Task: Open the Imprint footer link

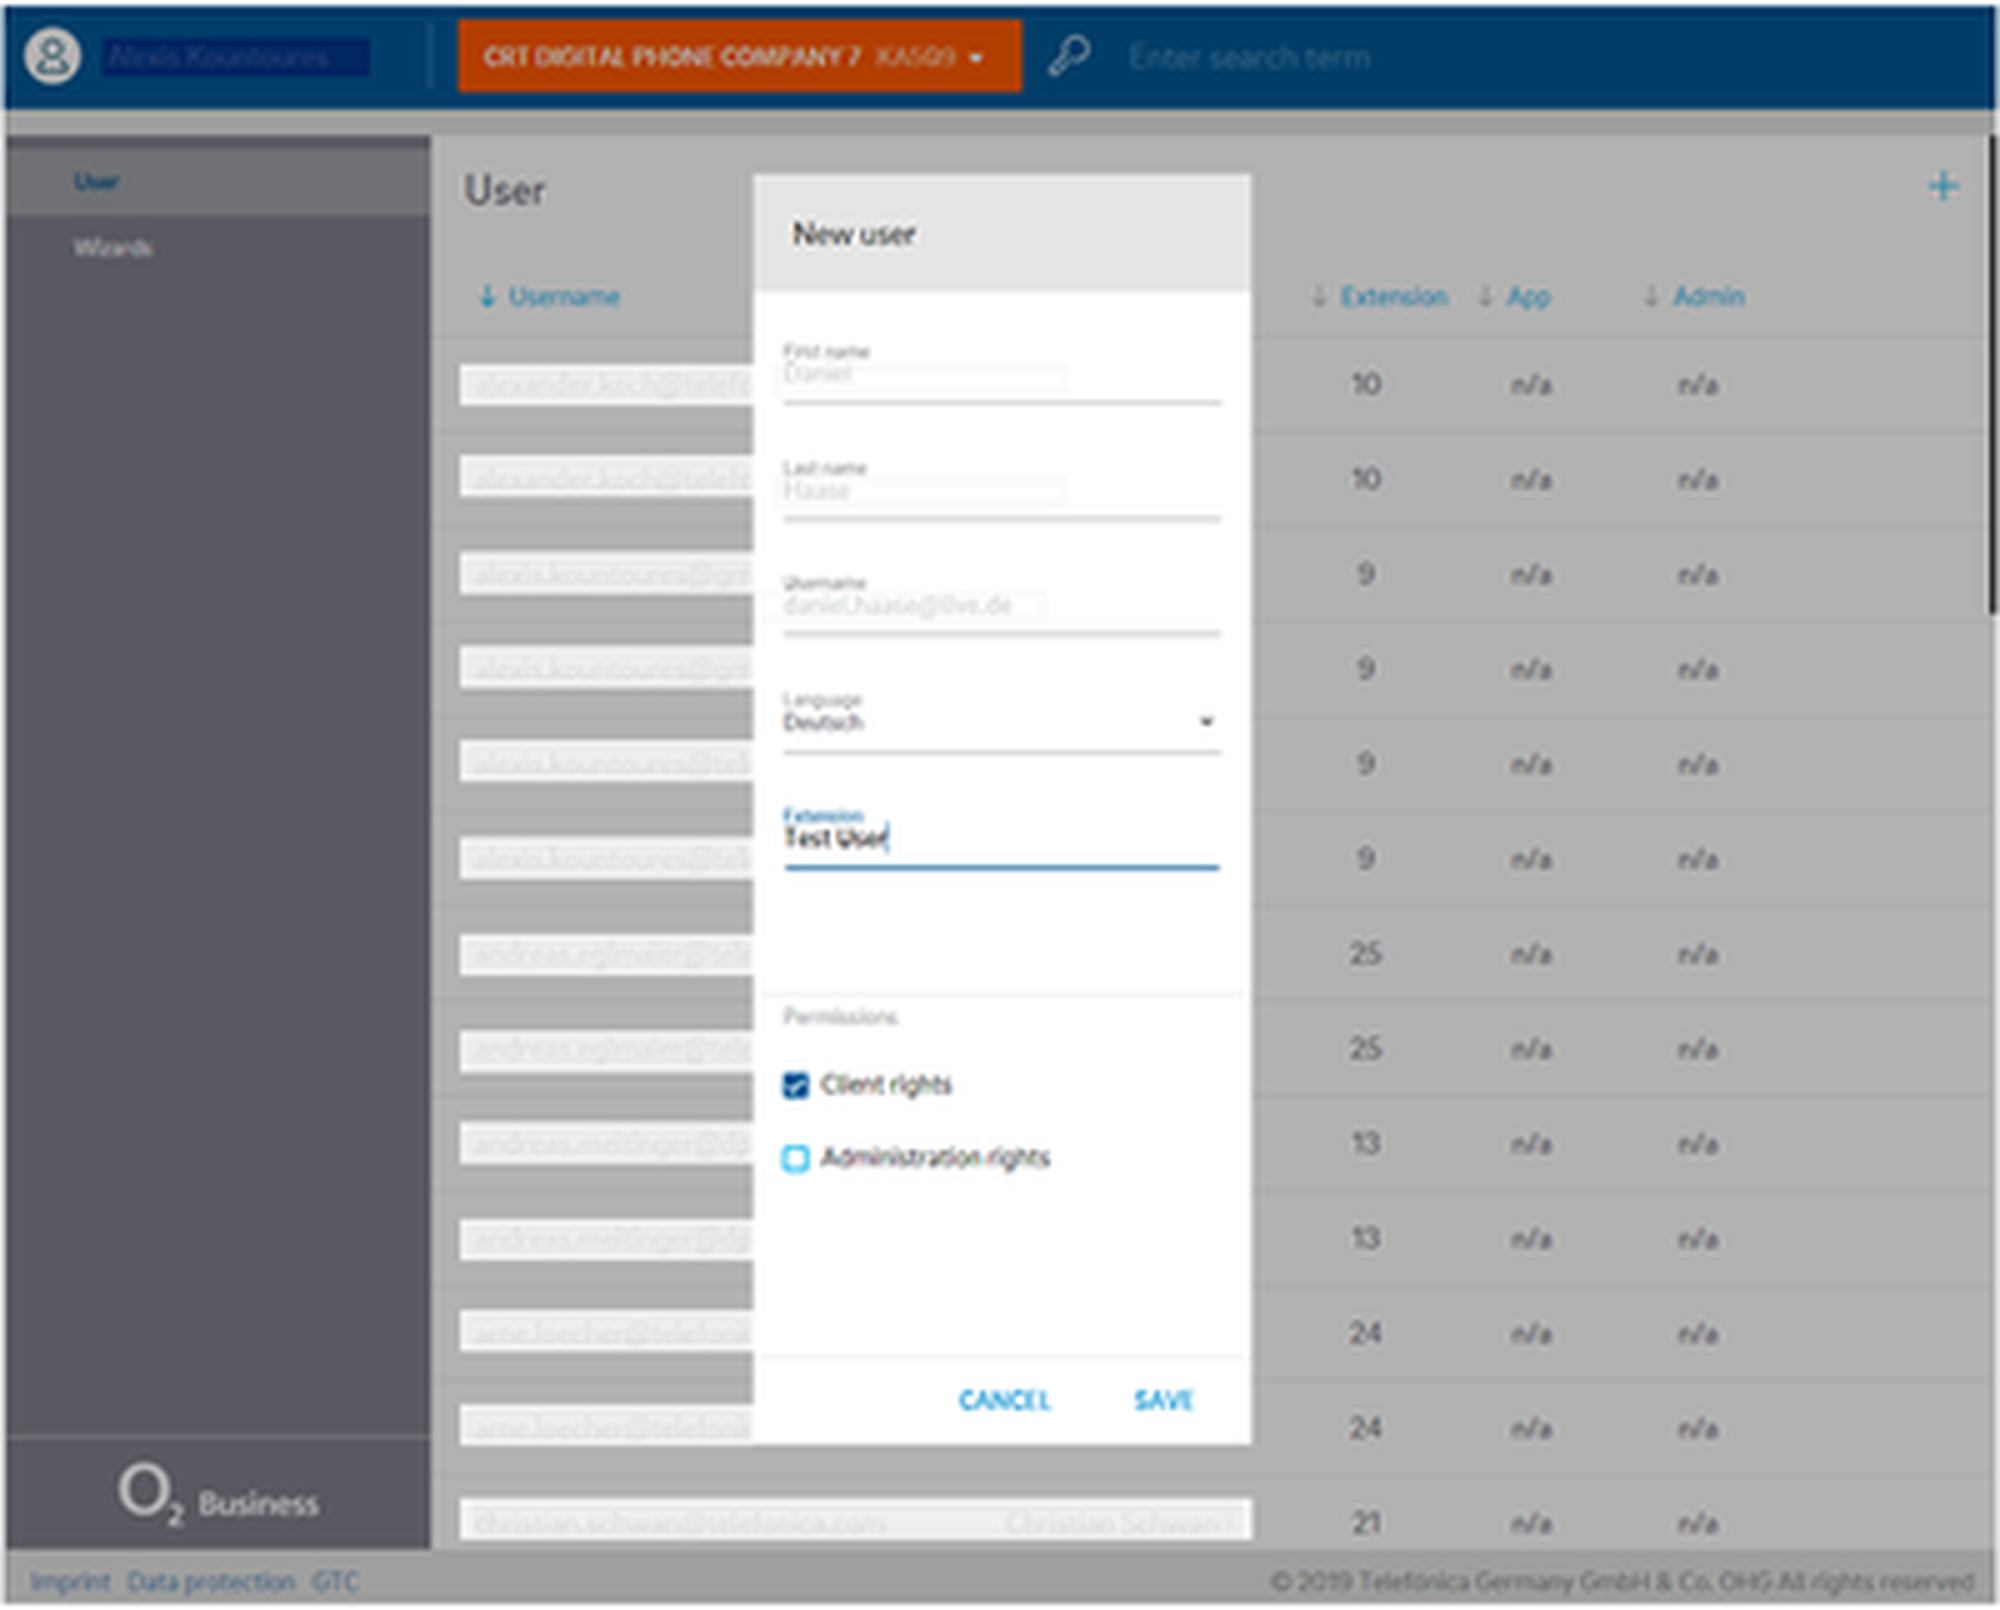Action: click(x=69, y=1581)
